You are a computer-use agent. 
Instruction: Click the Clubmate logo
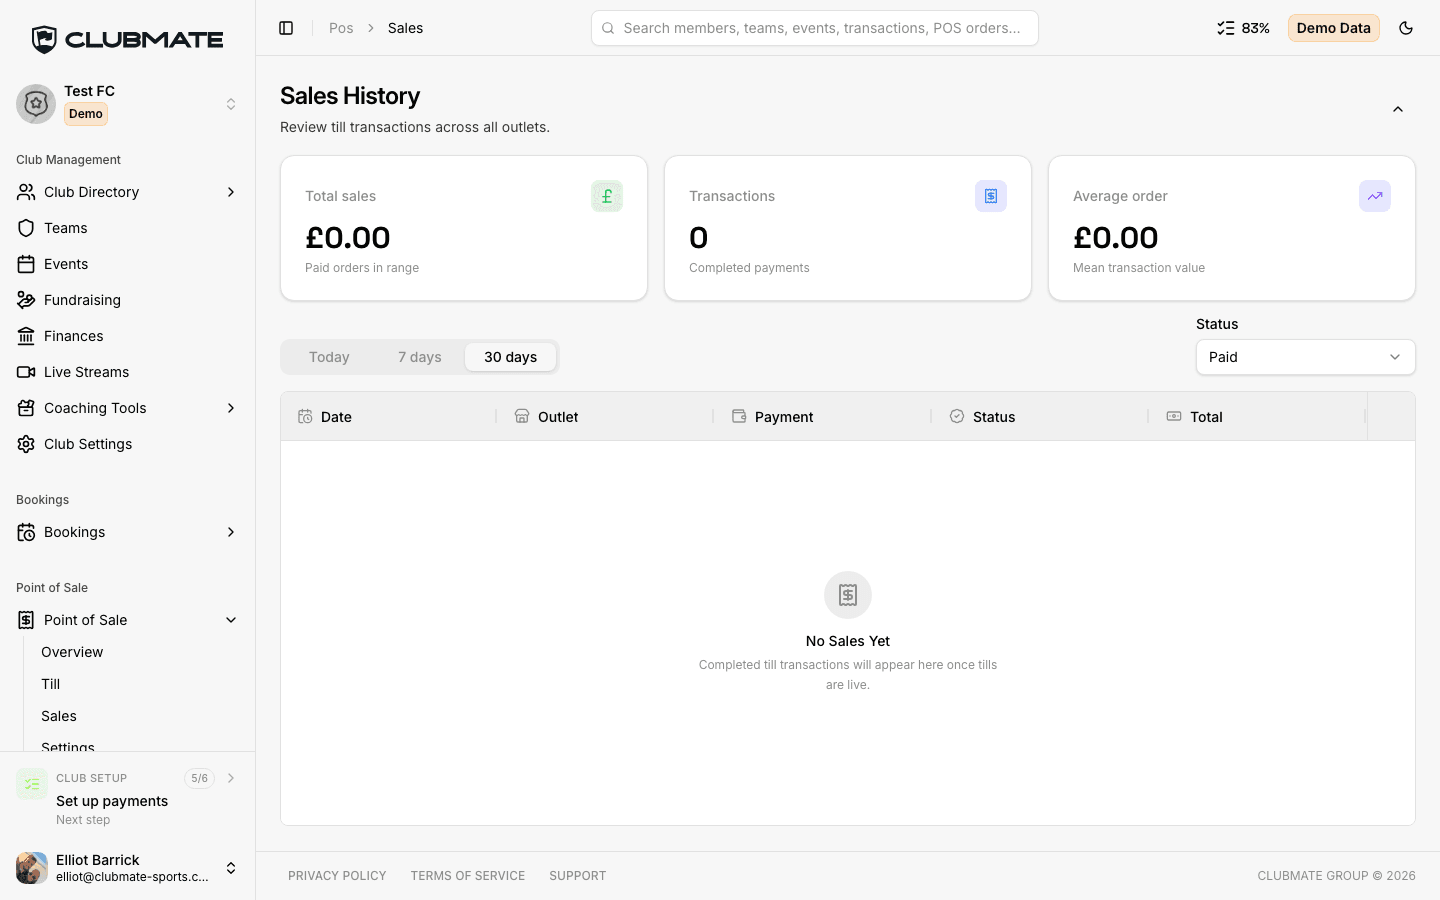(128, 40)
